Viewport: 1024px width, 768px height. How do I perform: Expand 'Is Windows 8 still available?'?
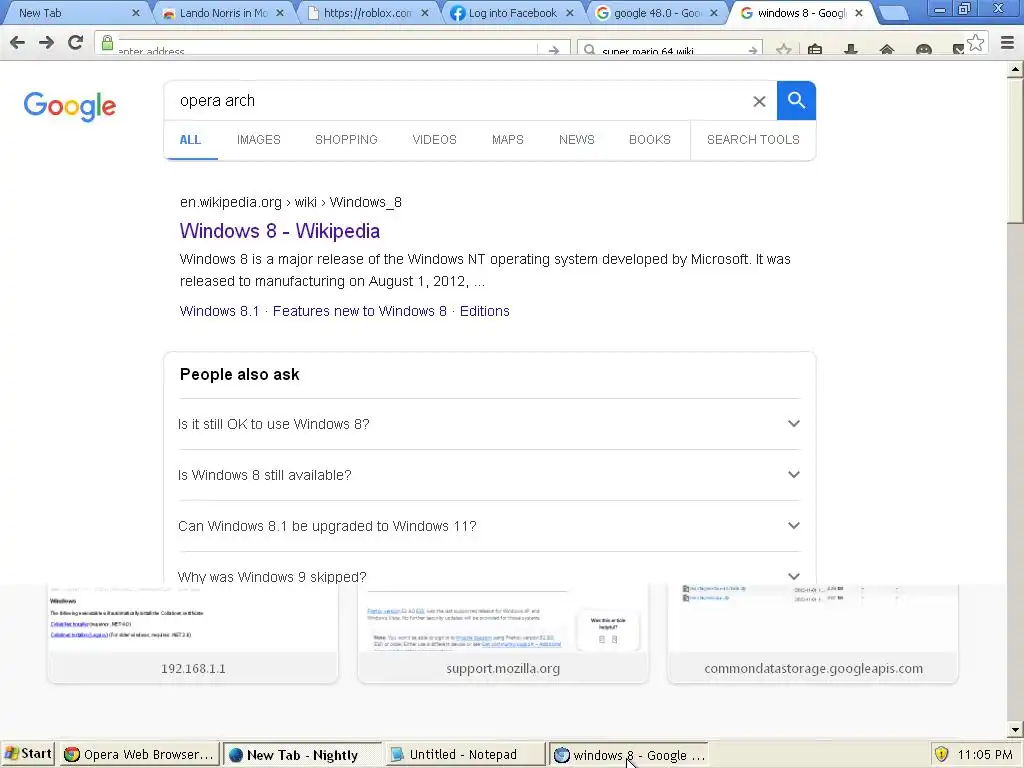(489, 475)
